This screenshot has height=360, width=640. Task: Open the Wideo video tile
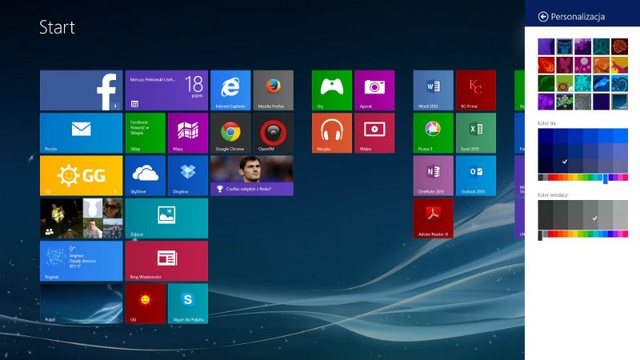(x=374, y=133)
